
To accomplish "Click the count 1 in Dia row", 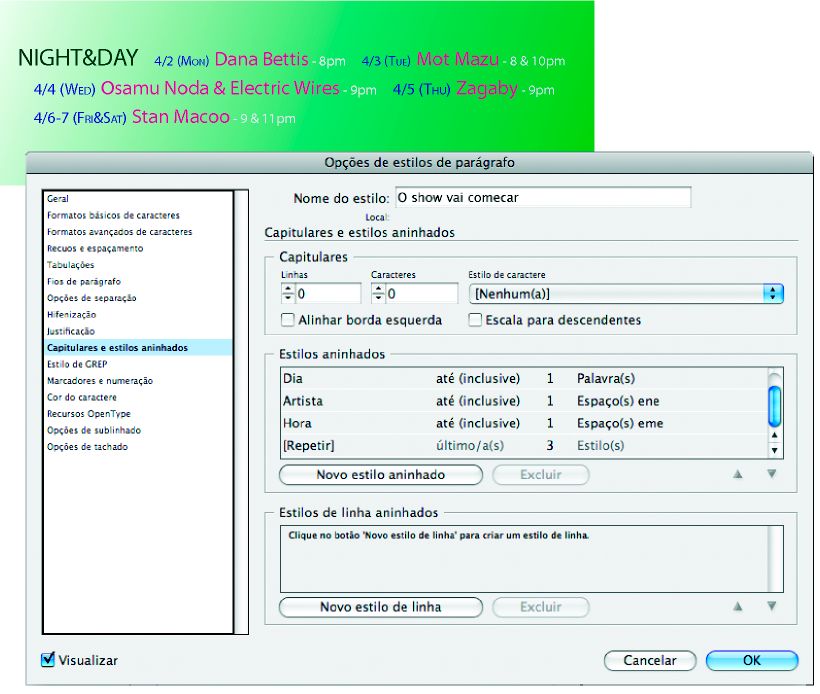I will (x=550, y=379).
